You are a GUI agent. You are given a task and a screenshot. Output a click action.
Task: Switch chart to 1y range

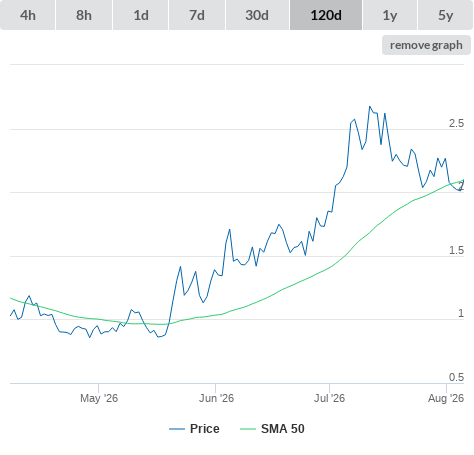pyautogui.click(x=390, y=15)
